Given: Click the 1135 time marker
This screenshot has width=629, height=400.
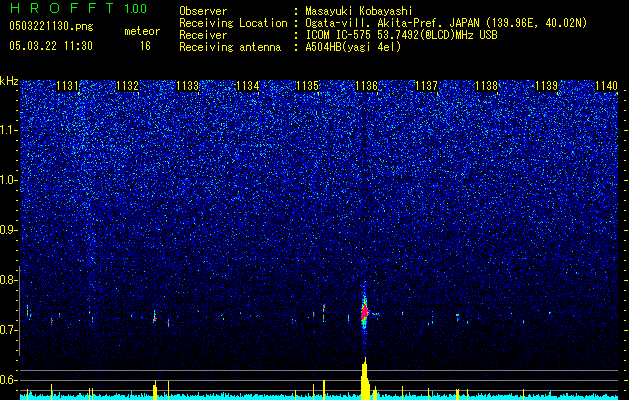Looking at the screenshot, I should [307, 86].
